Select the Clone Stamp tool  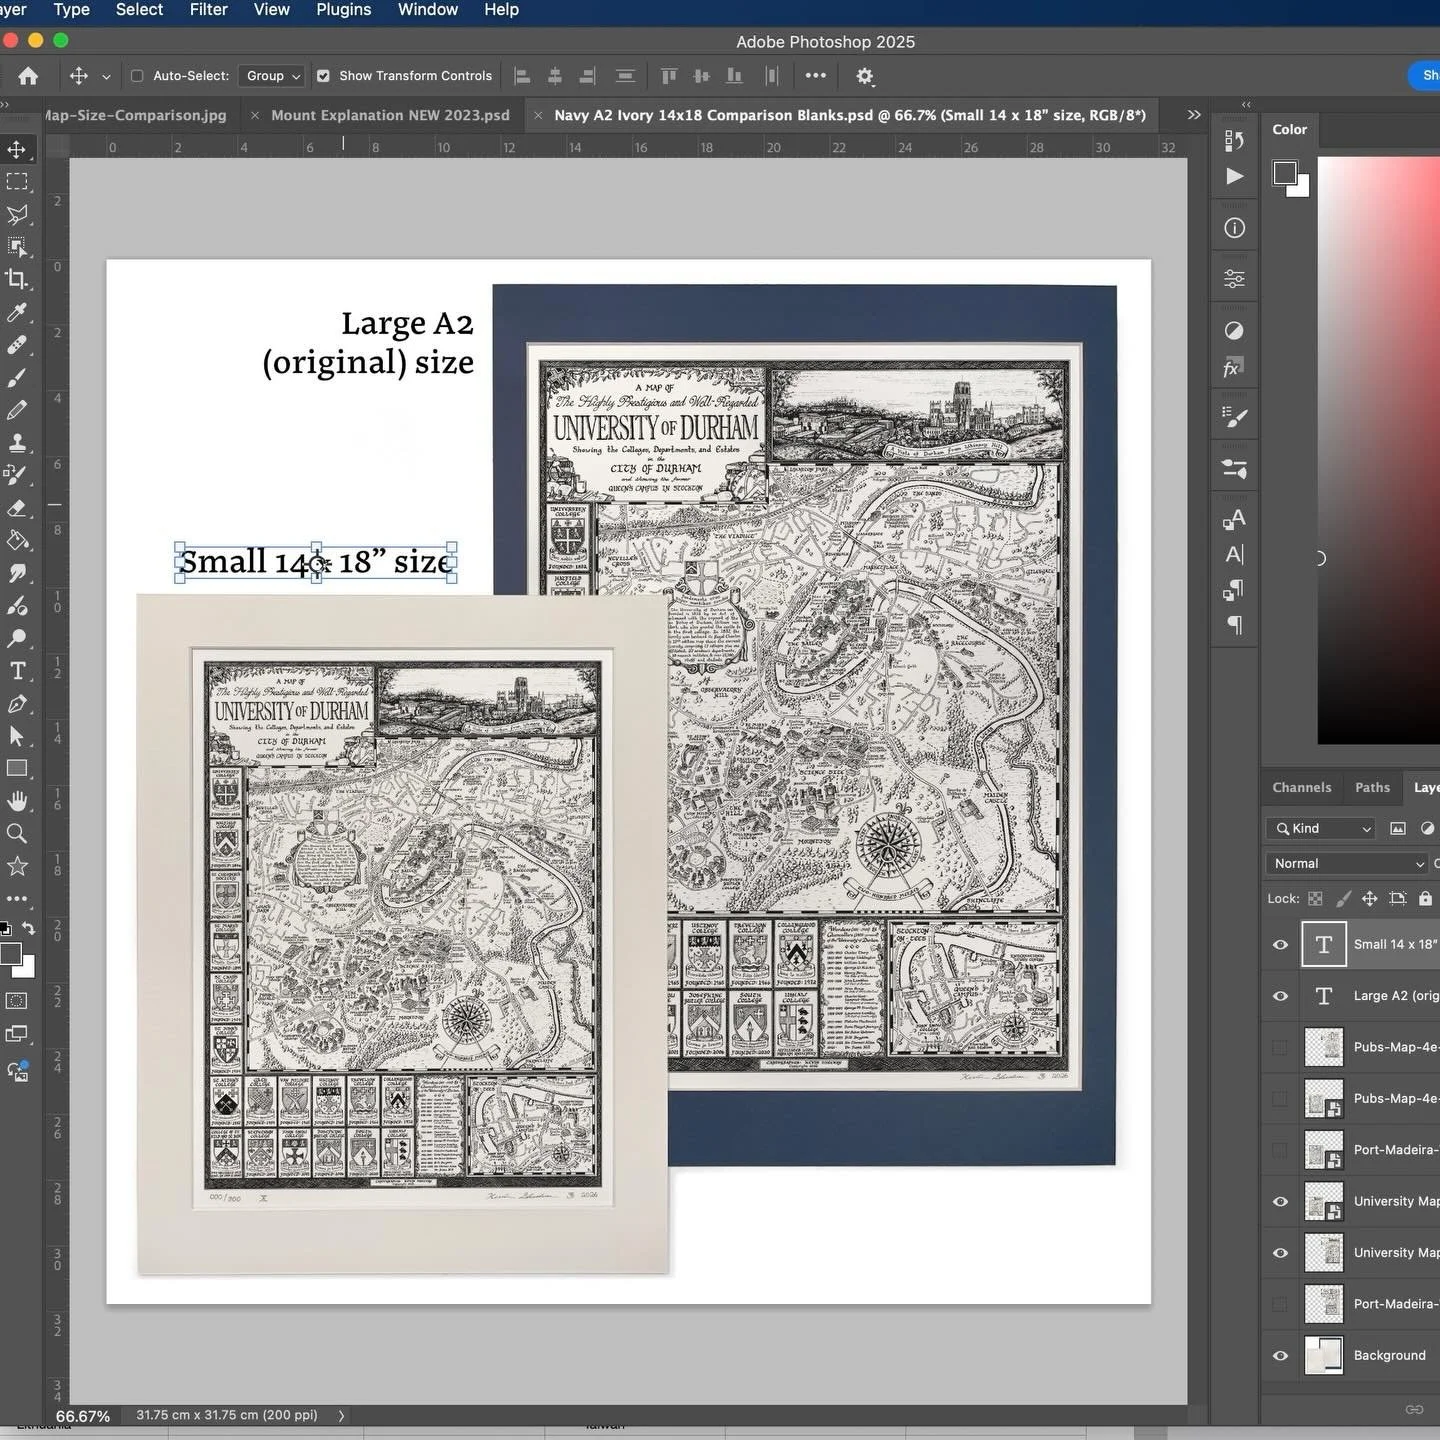[17, 443]
